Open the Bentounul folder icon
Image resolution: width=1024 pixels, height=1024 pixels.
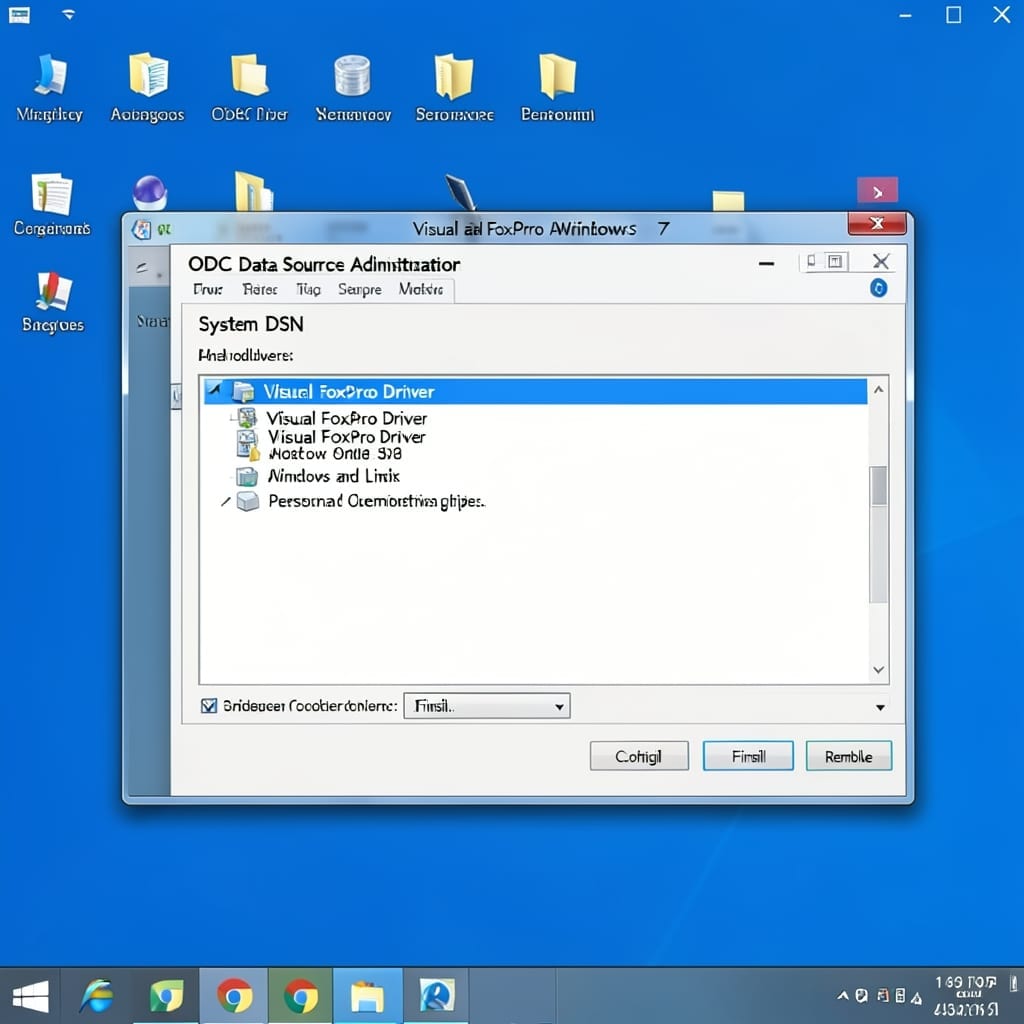557,88
